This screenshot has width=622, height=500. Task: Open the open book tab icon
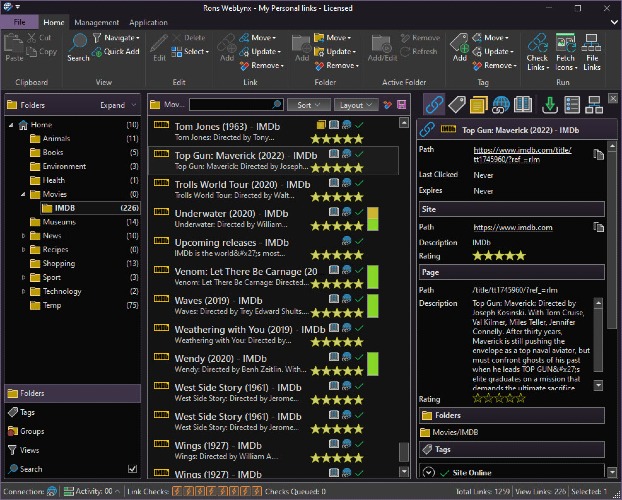pos(523,105)
